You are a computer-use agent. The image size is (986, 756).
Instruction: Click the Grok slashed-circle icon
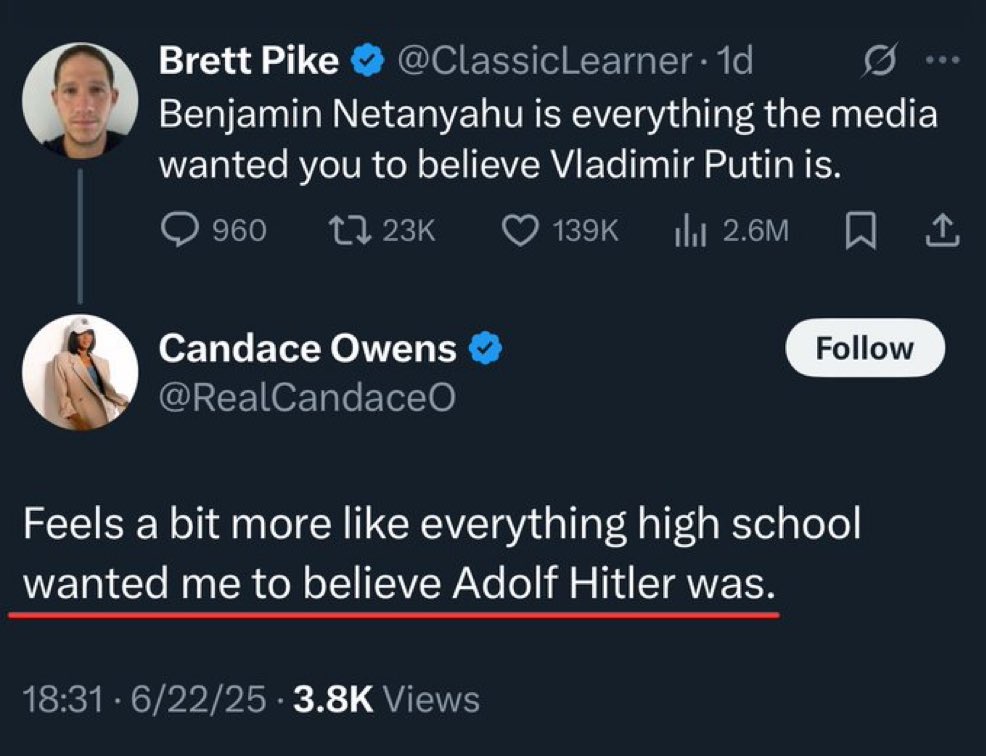[880, 60]
